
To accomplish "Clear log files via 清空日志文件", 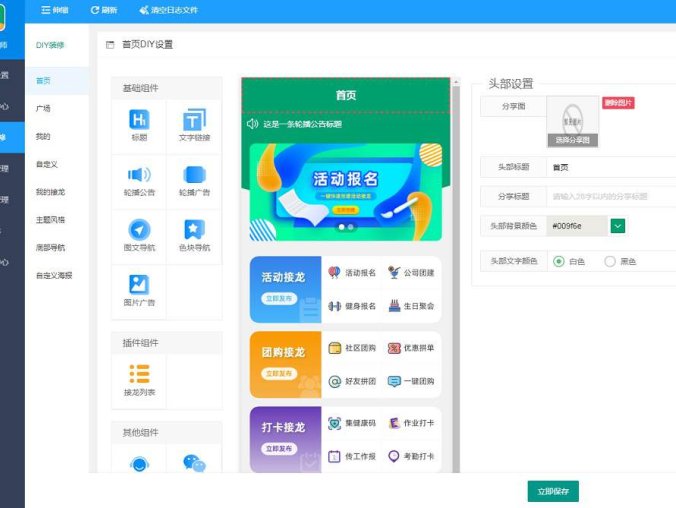I will pyautogui.click(x=169, y=10).
